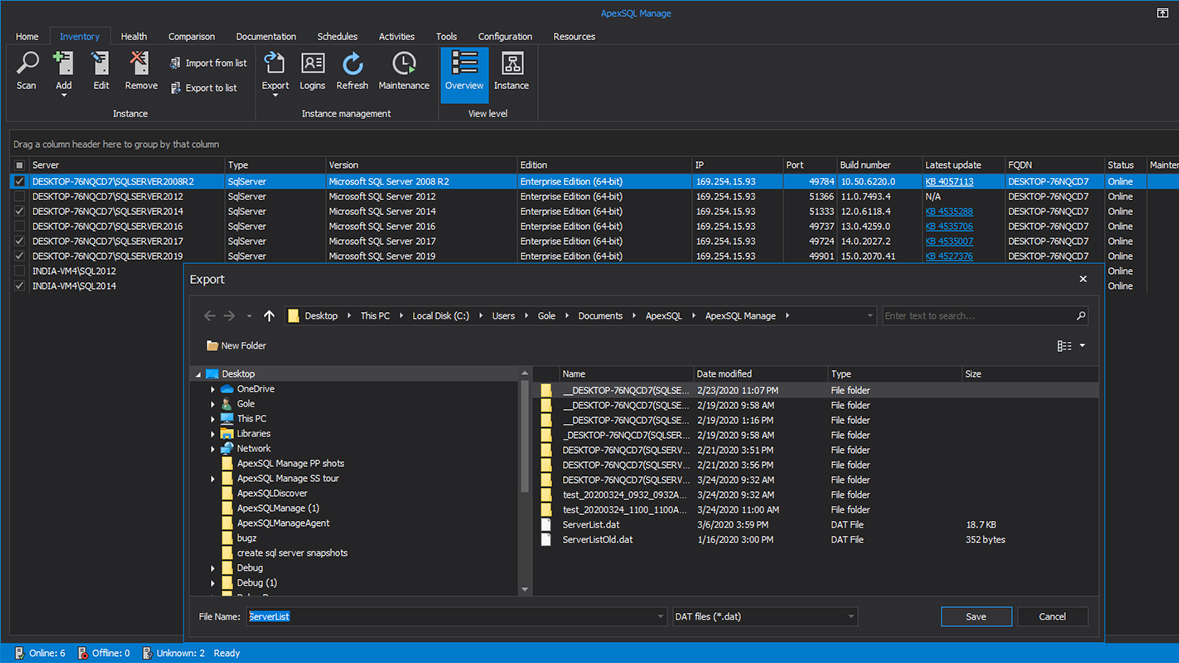Check the SQLSERVER2012 row checkbox

coord(20,196)
